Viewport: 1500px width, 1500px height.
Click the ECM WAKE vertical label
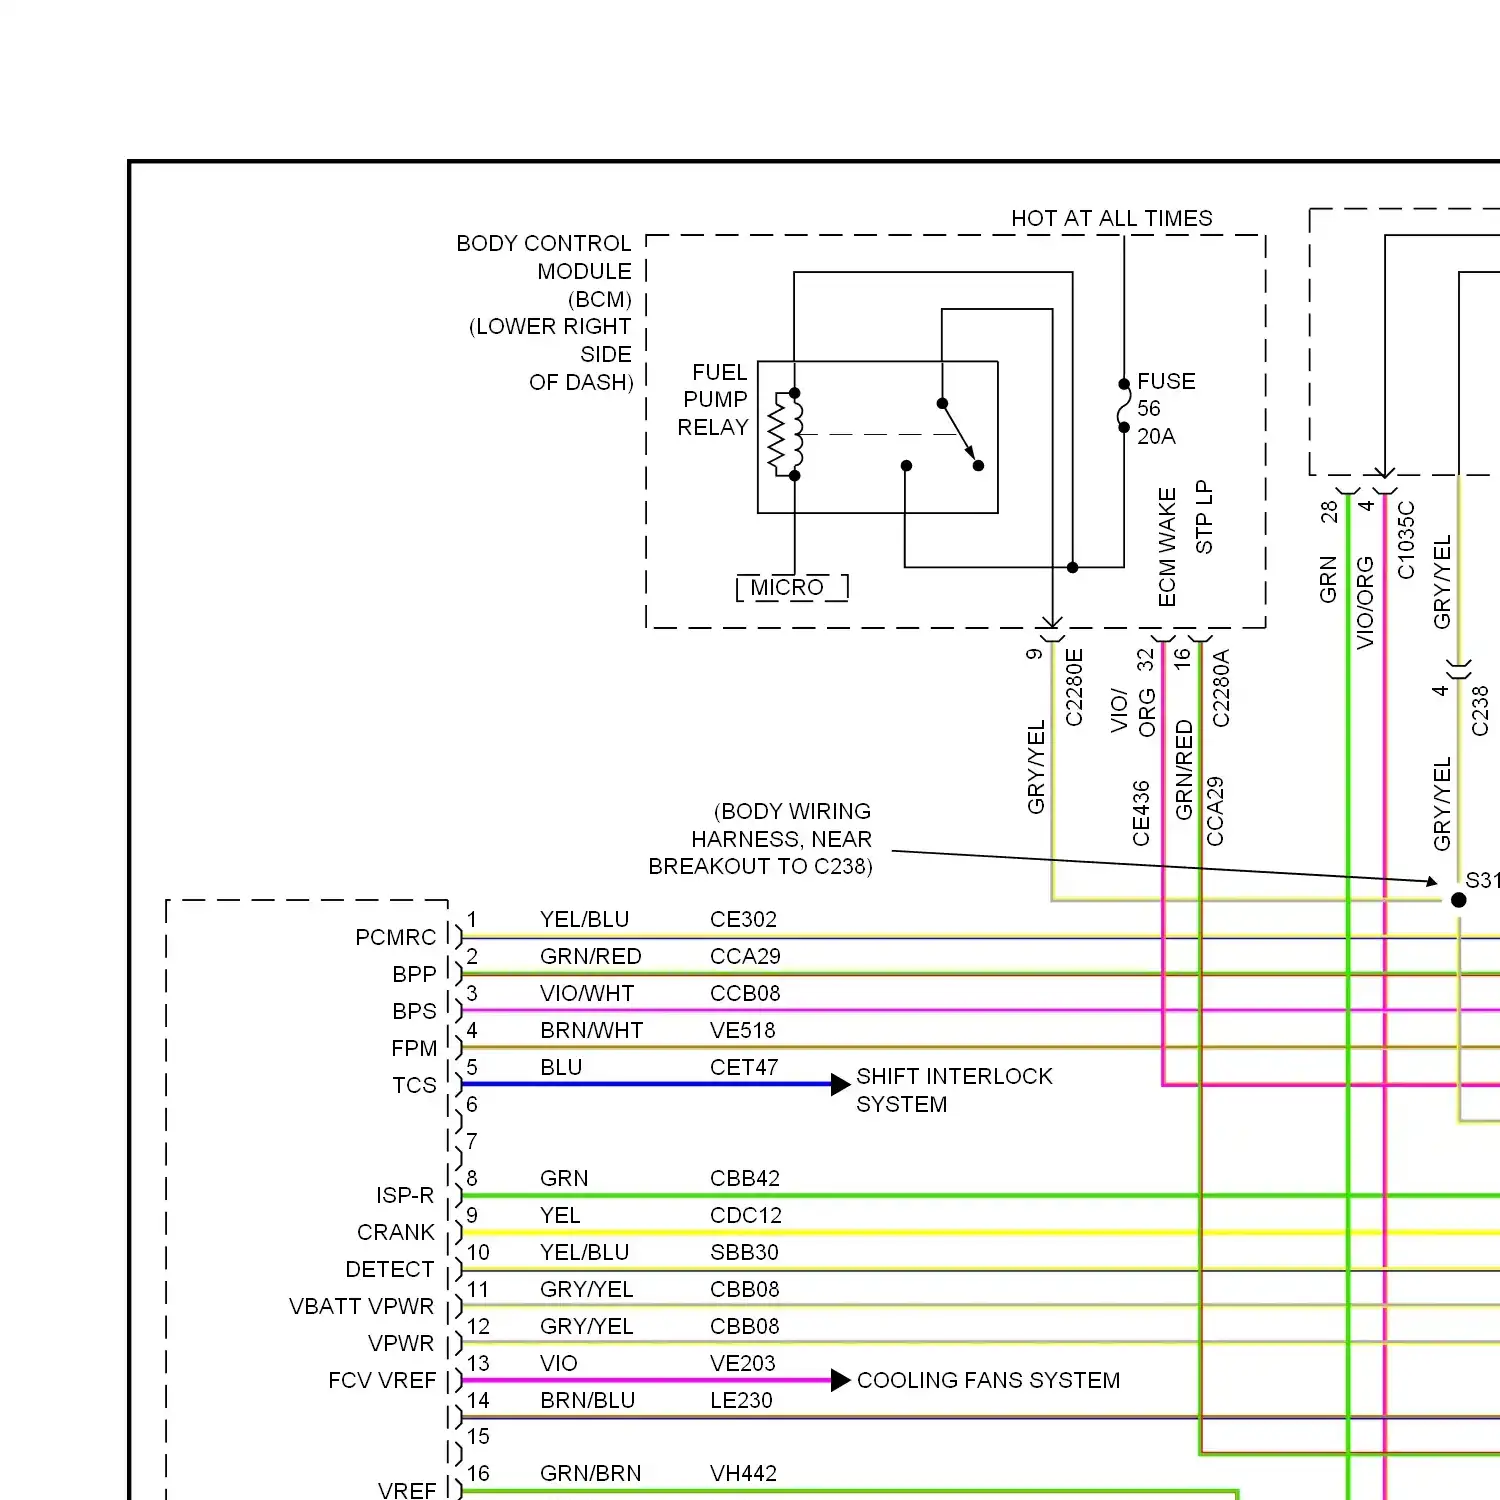pos(1167,547)
